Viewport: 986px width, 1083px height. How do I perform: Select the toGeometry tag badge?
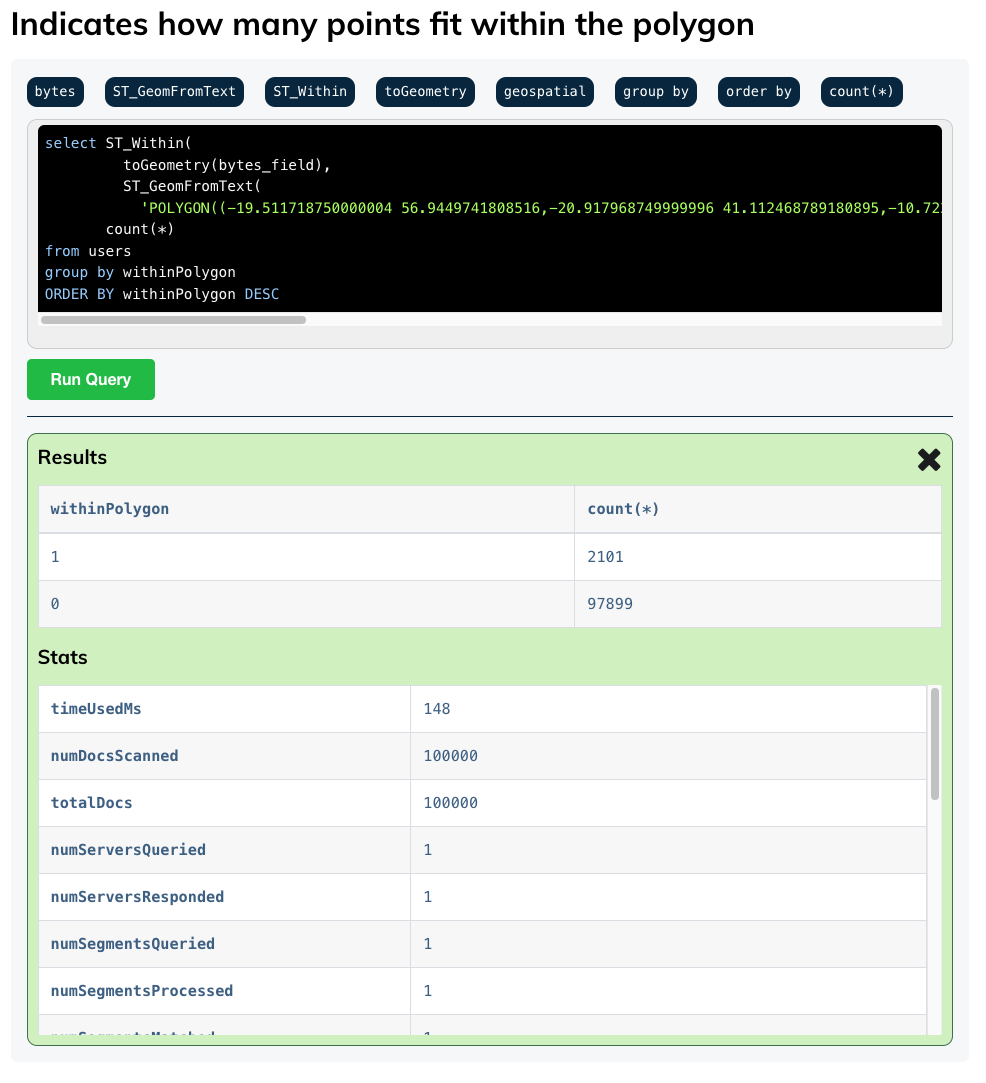click(x=424, y=91)
